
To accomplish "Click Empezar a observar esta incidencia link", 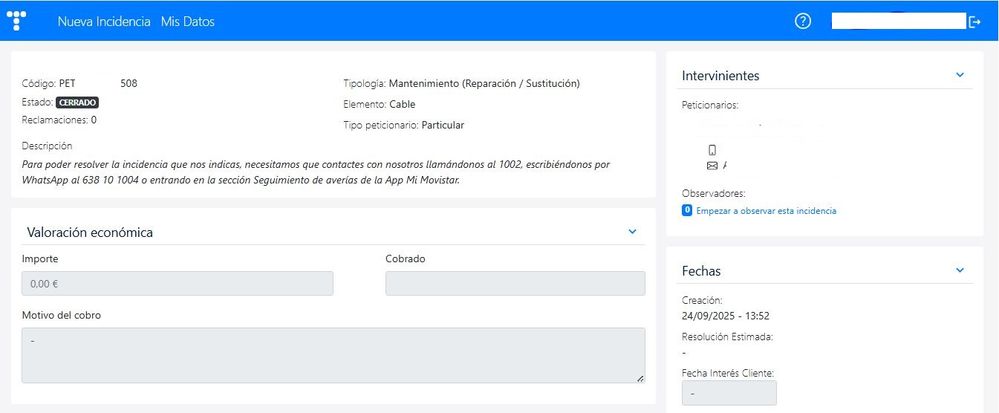I will pos(766,211).
